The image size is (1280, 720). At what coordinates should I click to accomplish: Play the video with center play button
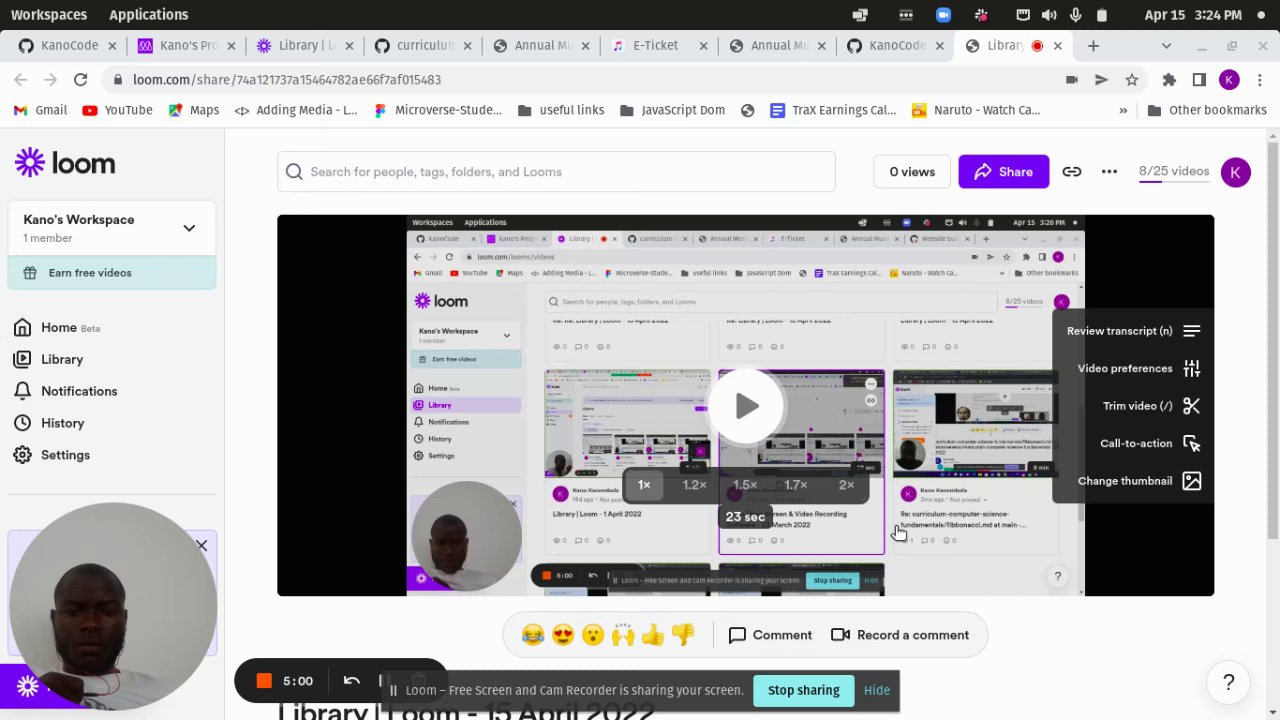746,405
